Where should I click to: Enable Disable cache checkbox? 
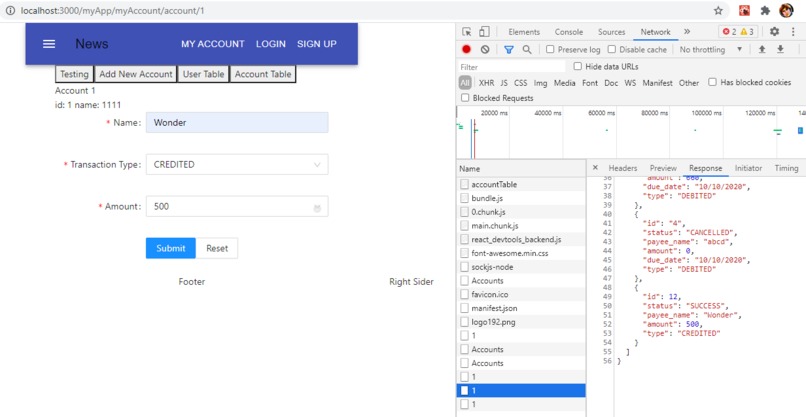pyautogui.click(x=612, y=49)
